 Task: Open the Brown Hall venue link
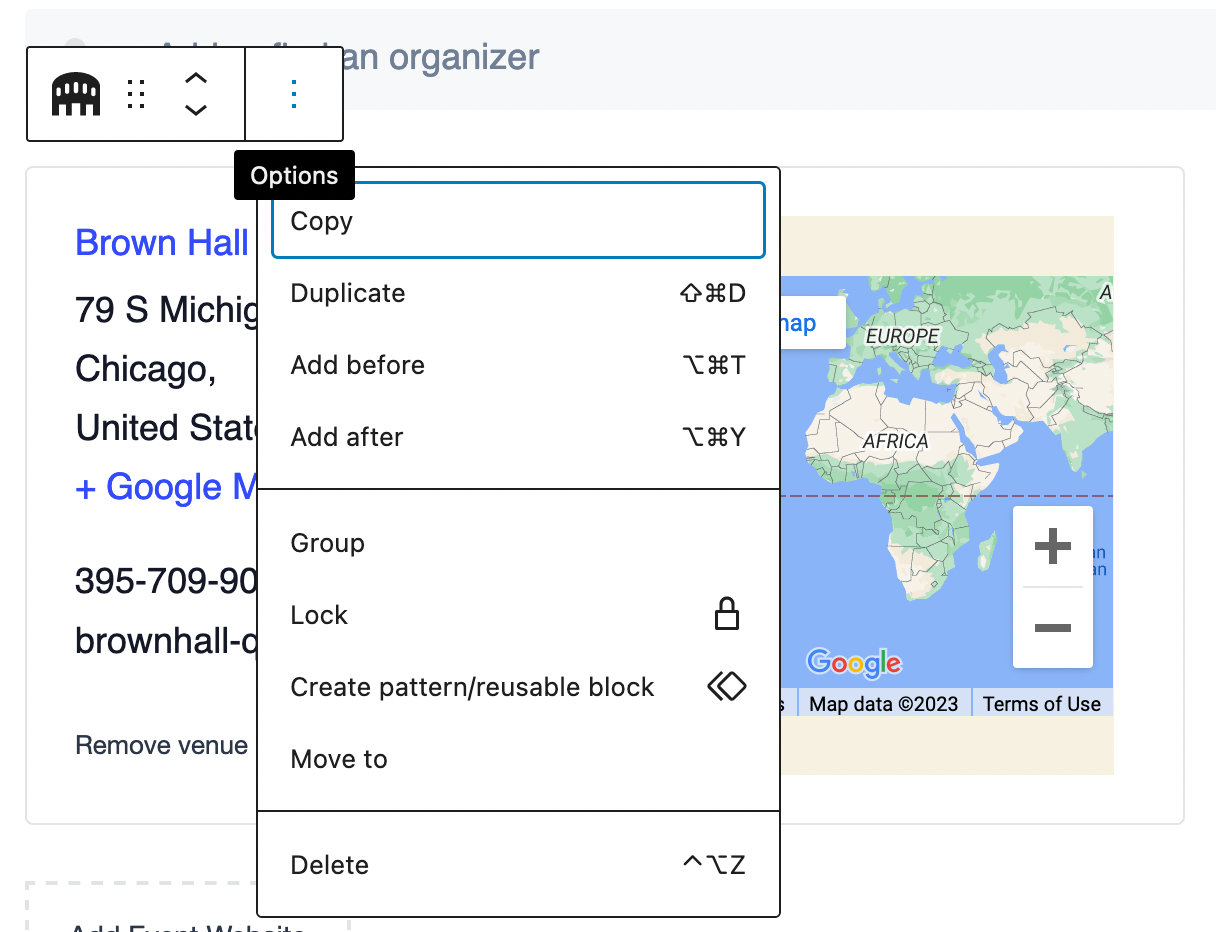pos(162,243)
